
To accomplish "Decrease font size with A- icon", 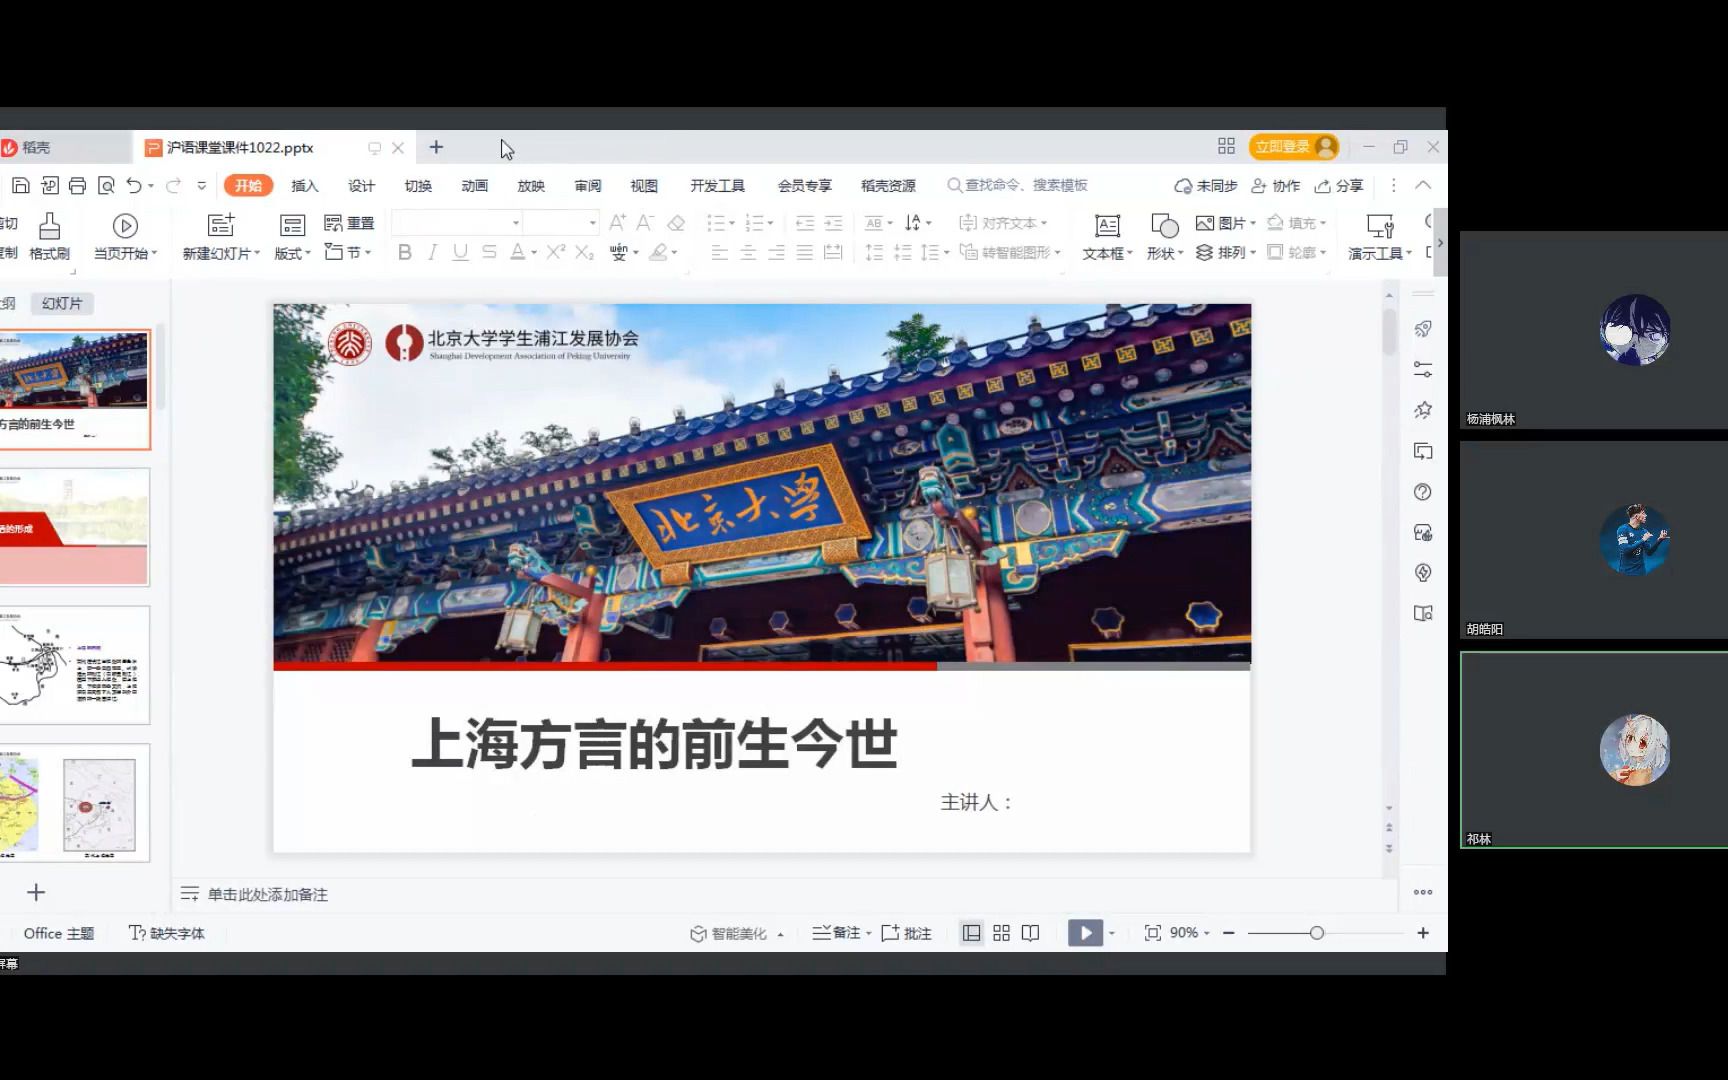I will [x=645, y=222].
